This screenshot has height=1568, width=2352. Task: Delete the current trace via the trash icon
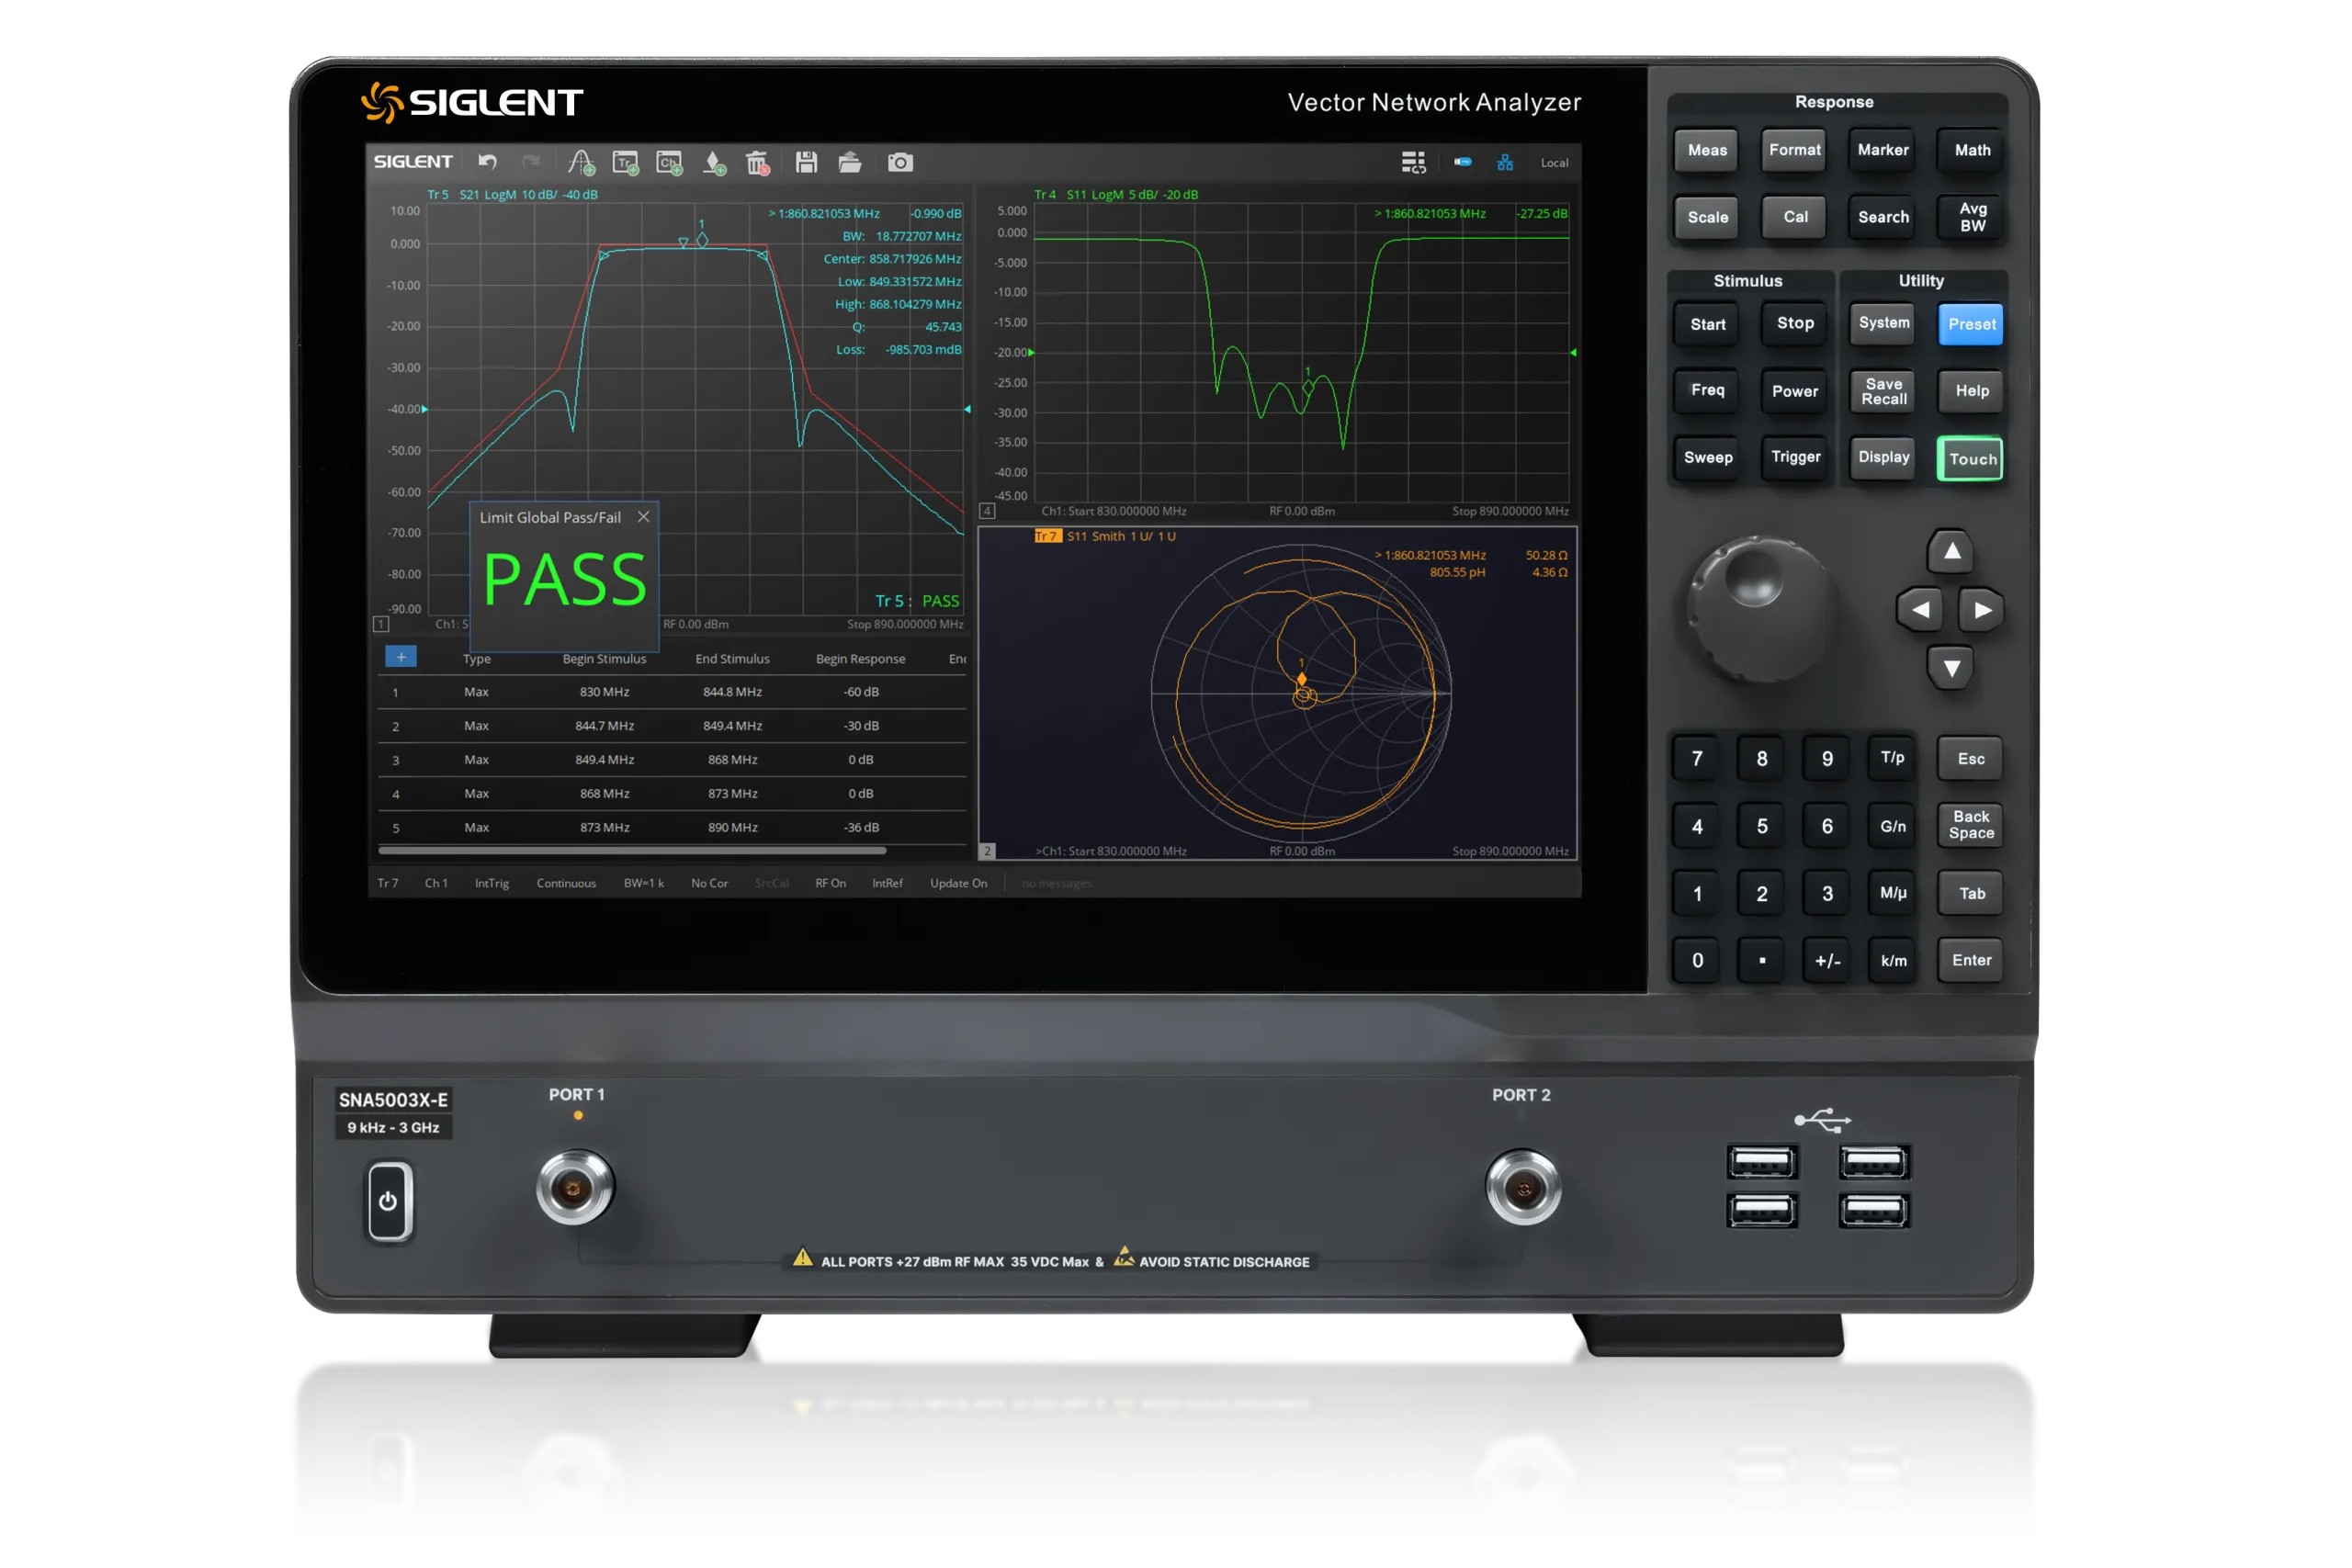point(757,162)
